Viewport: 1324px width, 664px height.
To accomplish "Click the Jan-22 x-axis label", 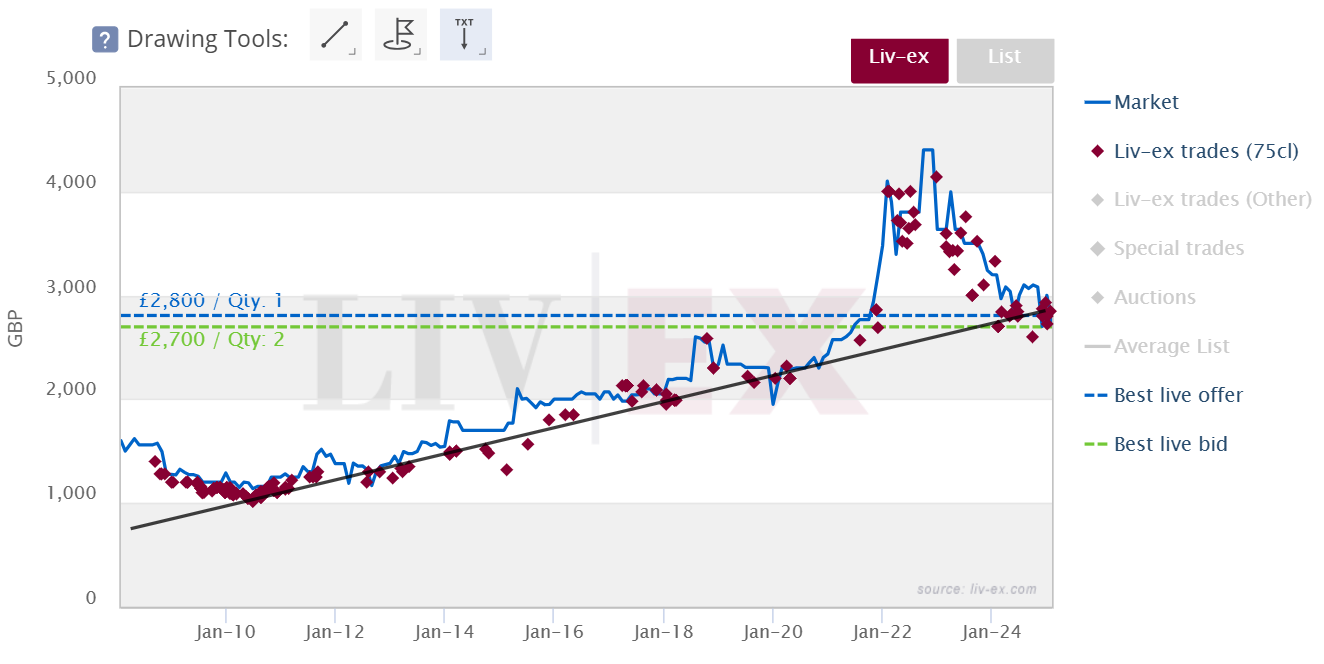I will click(x=882, y=632).
